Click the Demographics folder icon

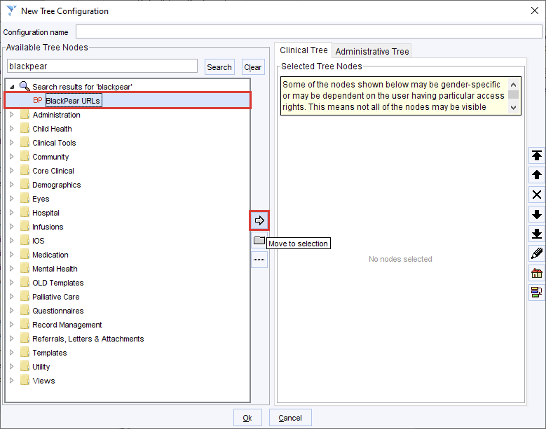pyautogui.click(x=24, y=185)
